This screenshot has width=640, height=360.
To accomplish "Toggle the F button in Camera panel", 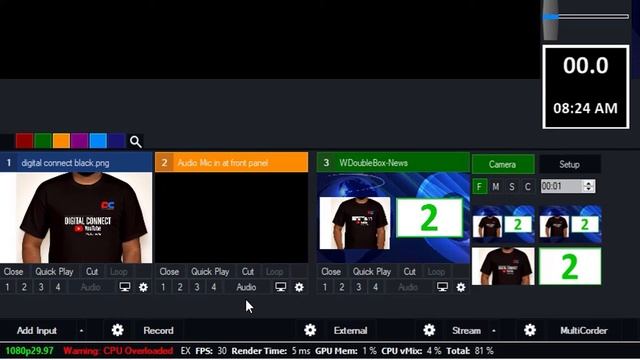I will coord(480,187).
